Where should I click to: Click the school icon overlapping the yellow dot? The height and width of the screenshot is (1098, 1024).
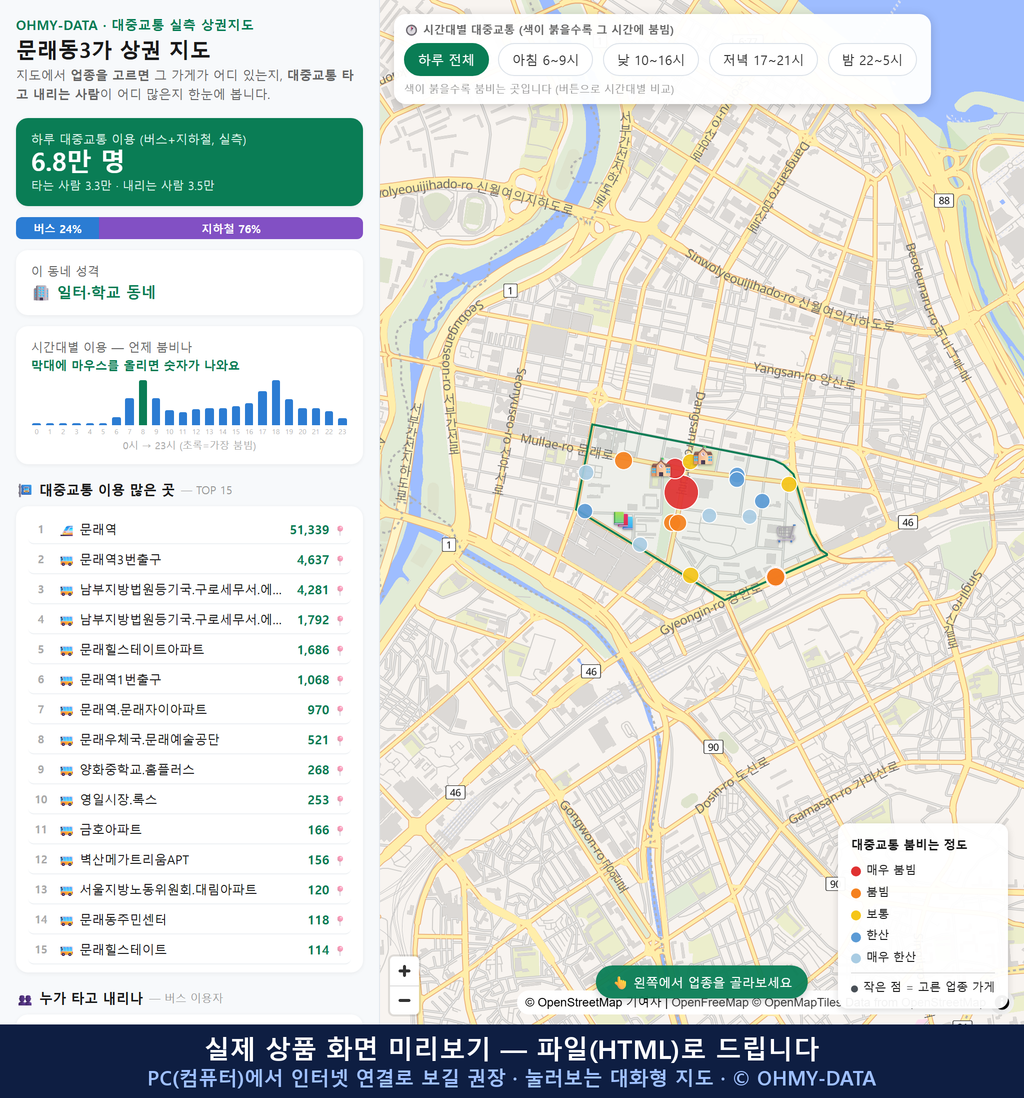pos(703,457)
